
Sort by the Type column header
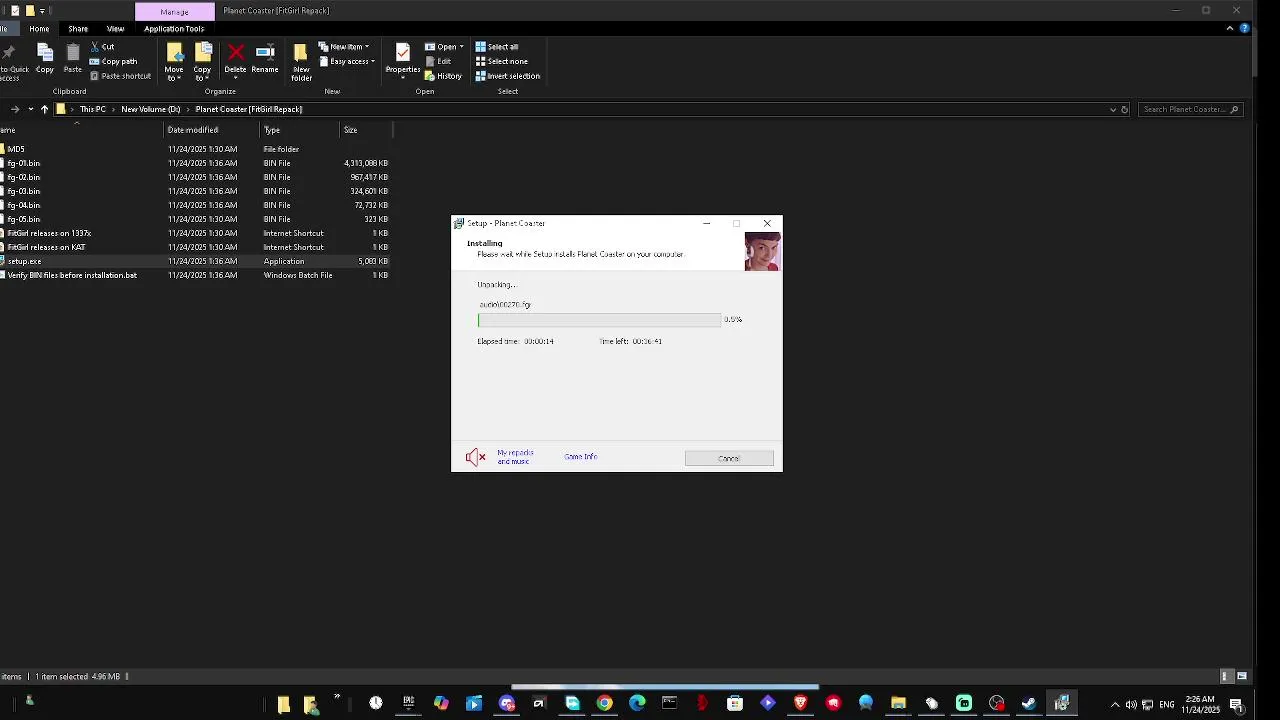coord(300,130)
